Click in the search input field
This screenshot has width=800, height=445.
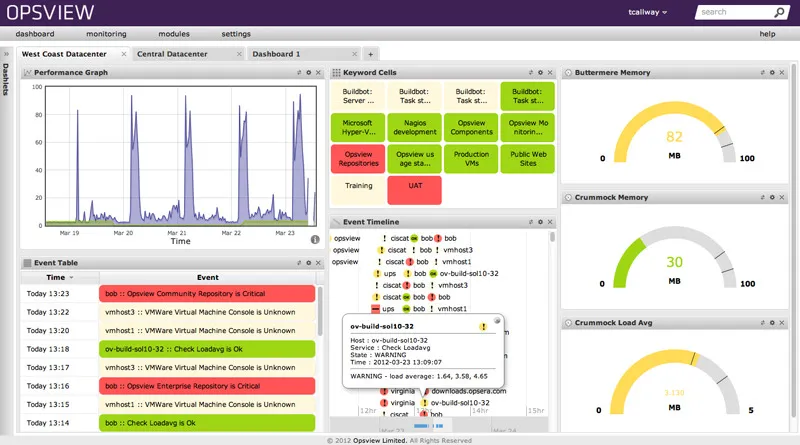(x=733, y=13)
